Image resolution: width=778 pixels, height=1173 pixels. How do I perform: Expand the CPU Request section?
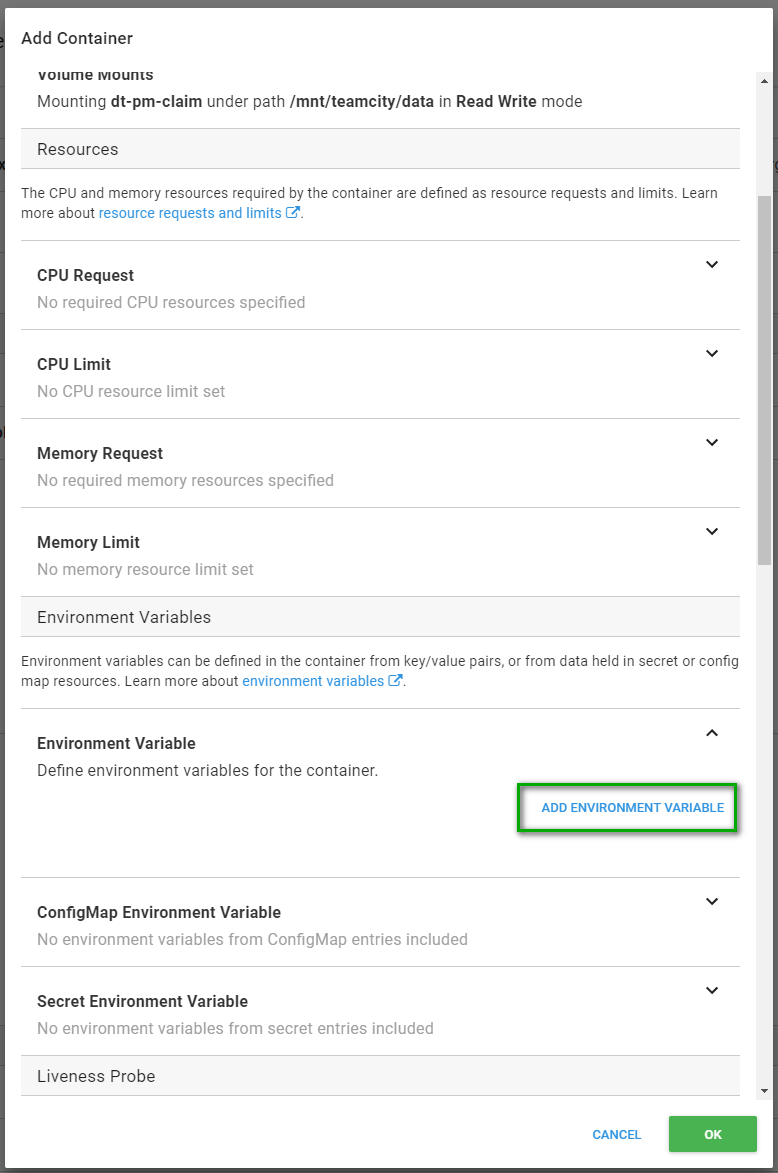[712, 265]
